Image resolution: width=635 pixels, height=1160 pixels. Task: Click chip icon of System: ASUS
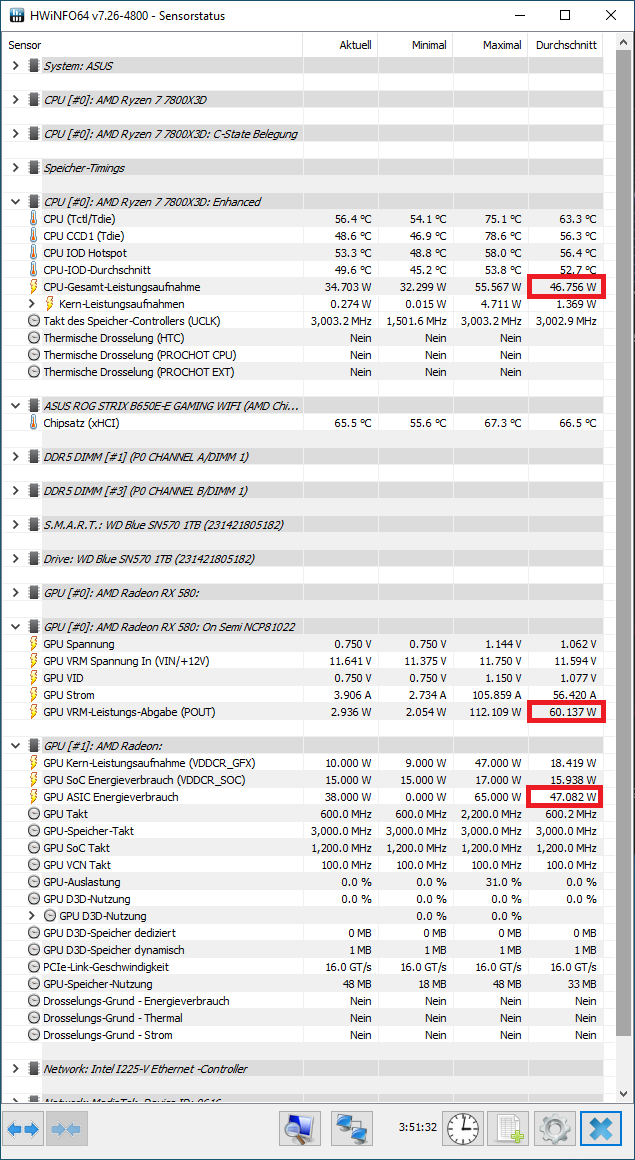point(33,66)
